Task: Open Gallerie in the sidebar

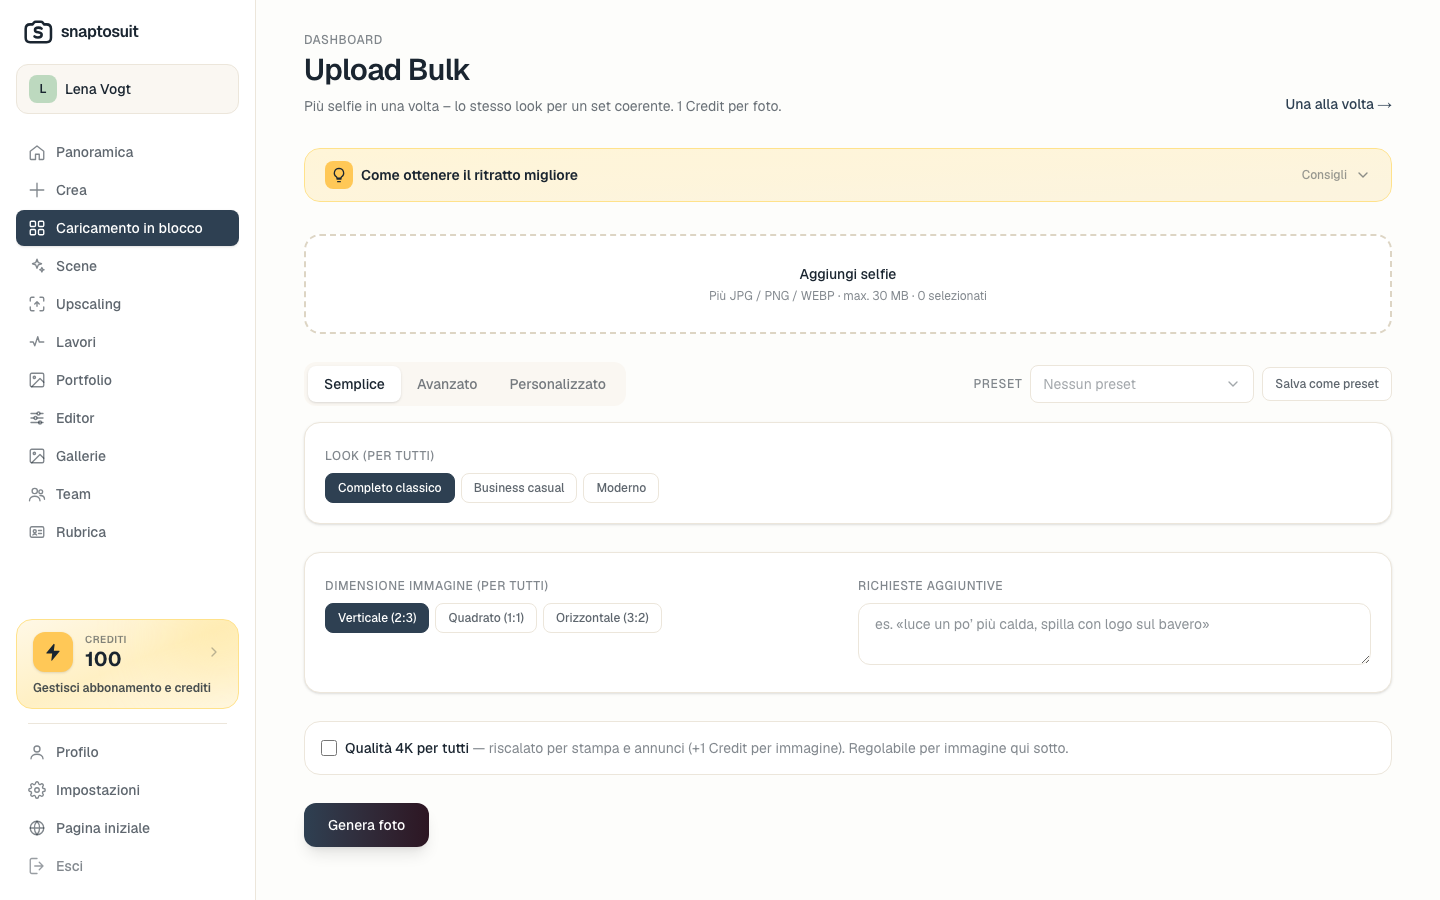Action: [127, 456]
